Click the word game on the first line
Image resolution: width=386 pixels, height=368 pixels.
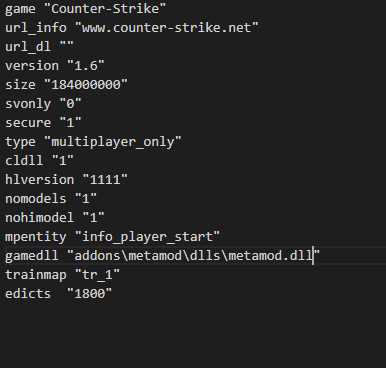20,9
